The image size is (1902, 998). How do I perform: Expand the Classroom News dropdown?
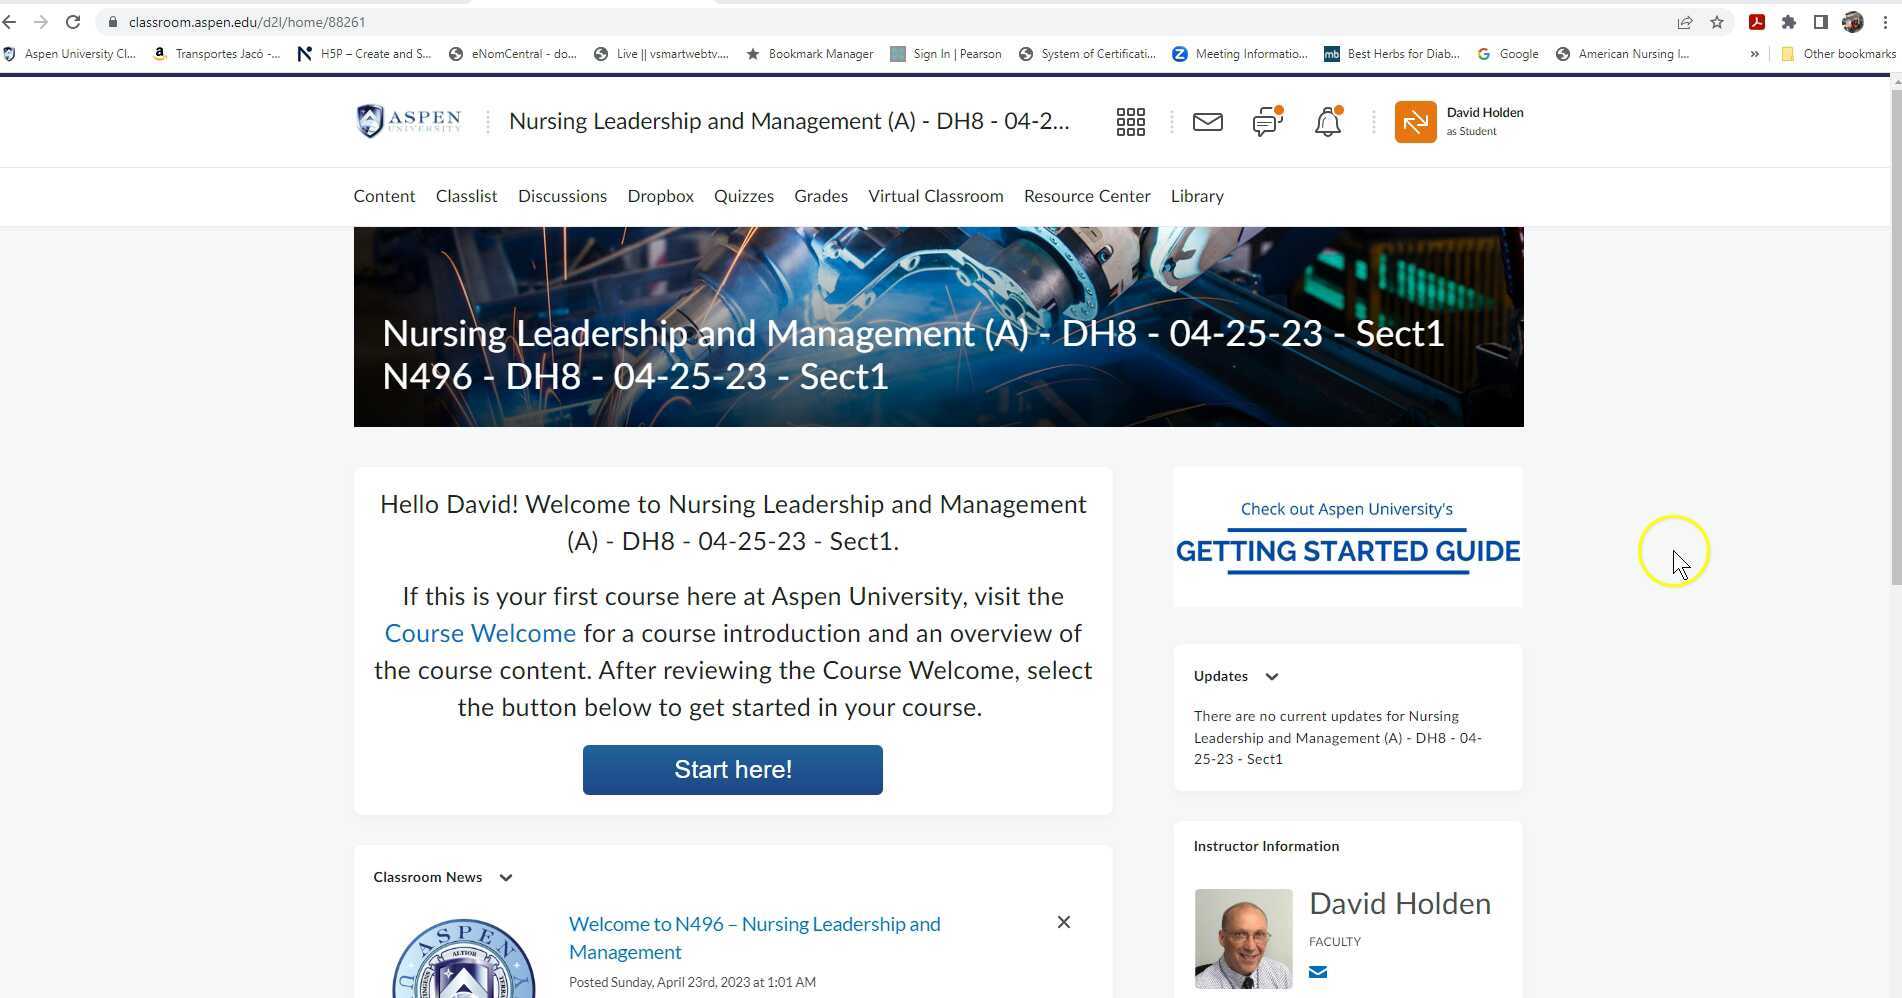click(506, 878)
